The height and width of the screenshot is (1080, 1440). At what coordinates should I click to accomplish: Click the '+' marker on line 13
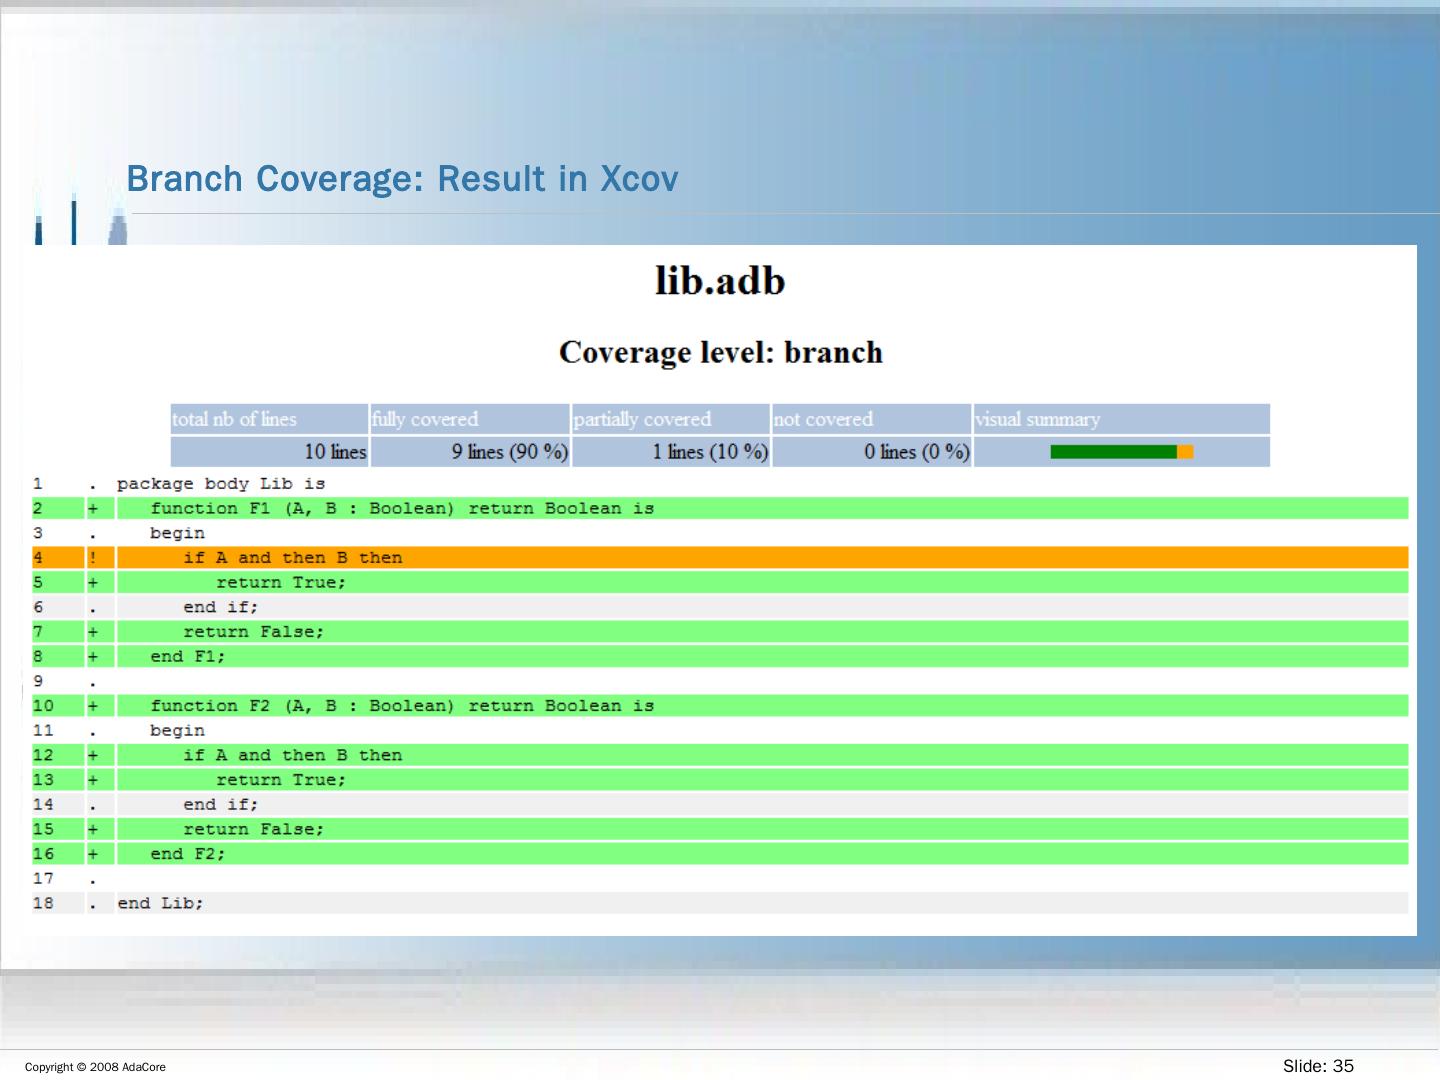coord(93,780)
